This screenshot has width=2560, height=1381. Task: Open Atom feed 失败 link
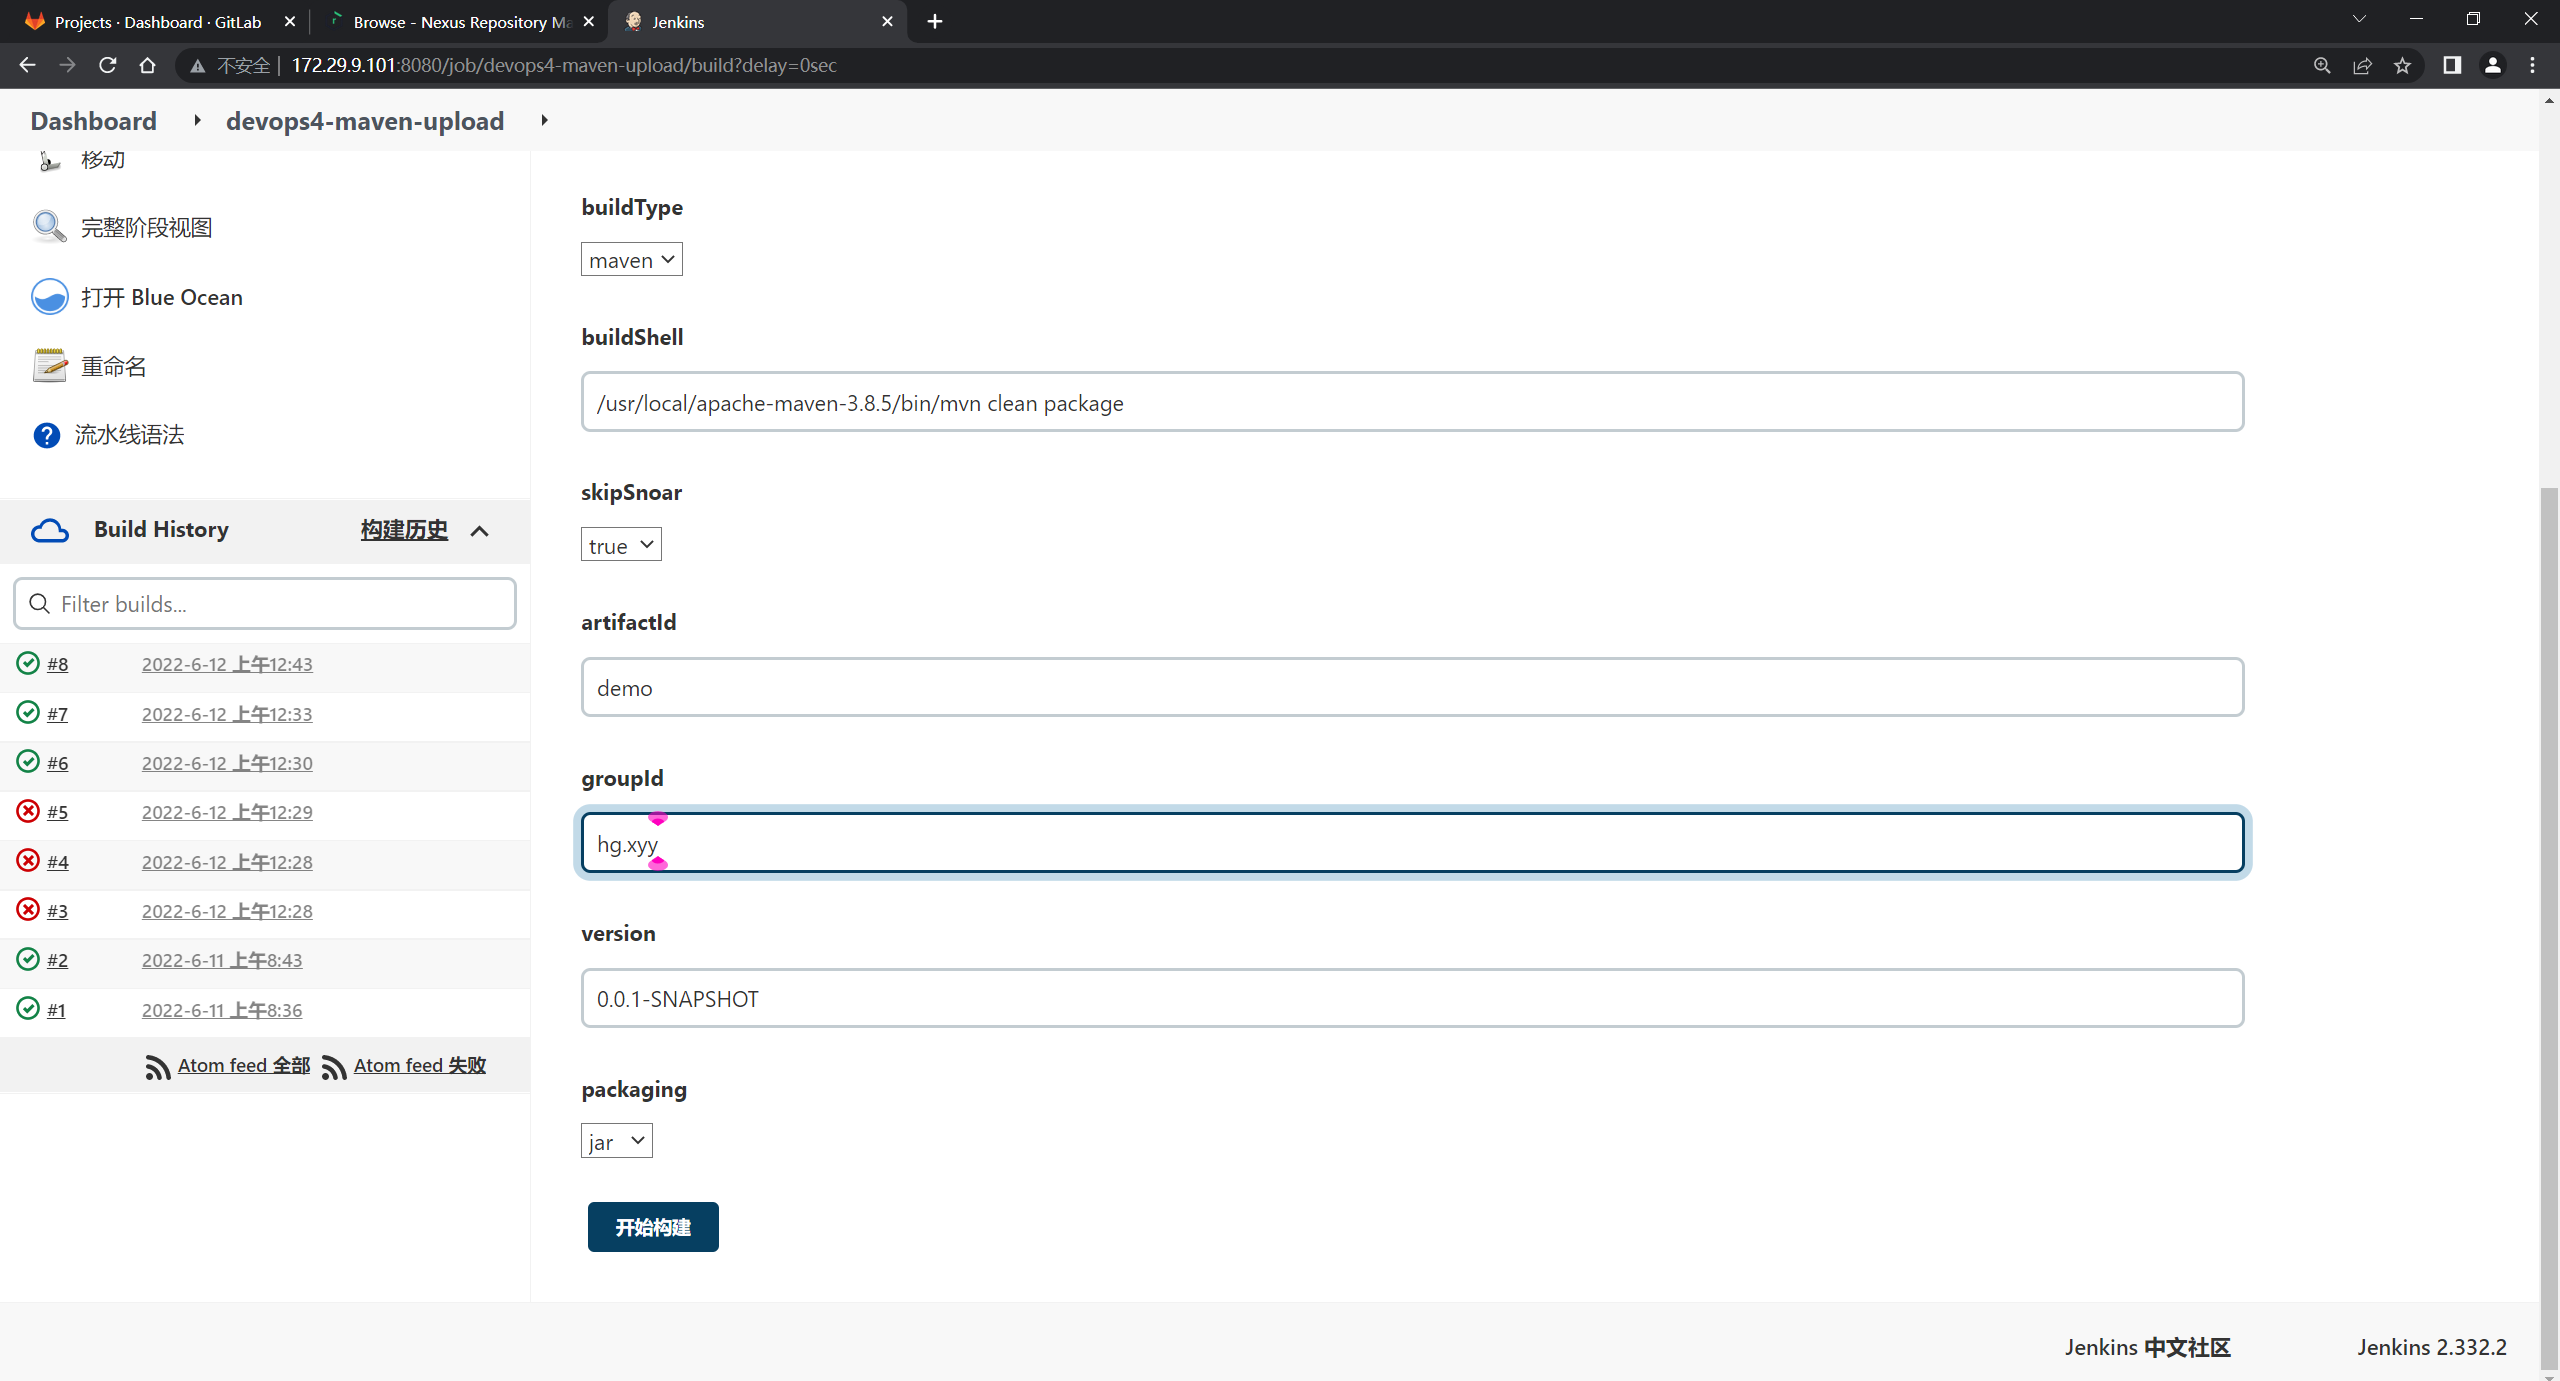[420, 1066]
